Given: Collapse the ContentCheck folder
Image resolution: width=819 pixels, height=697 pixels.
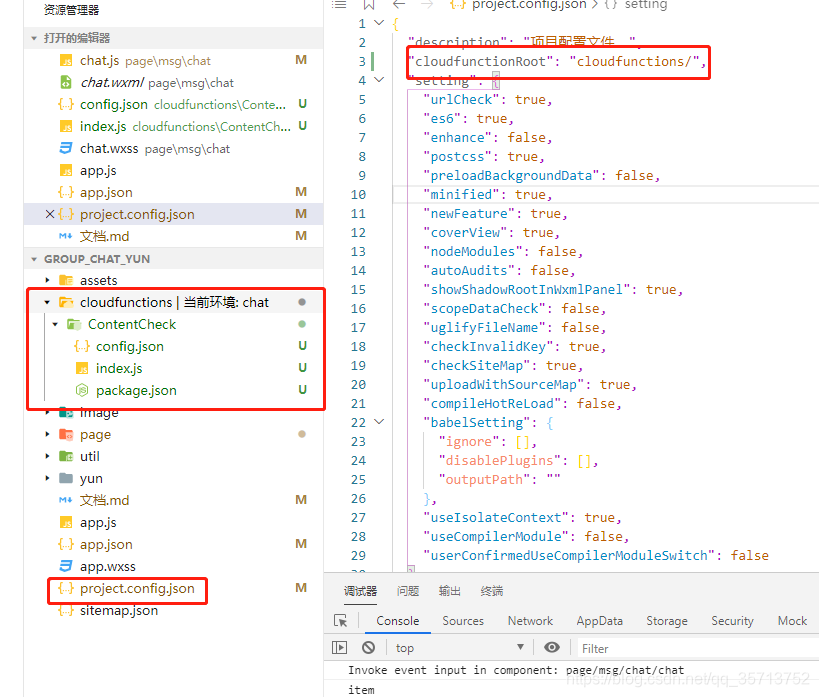Looking at the screenshot, I should point(55,324).
